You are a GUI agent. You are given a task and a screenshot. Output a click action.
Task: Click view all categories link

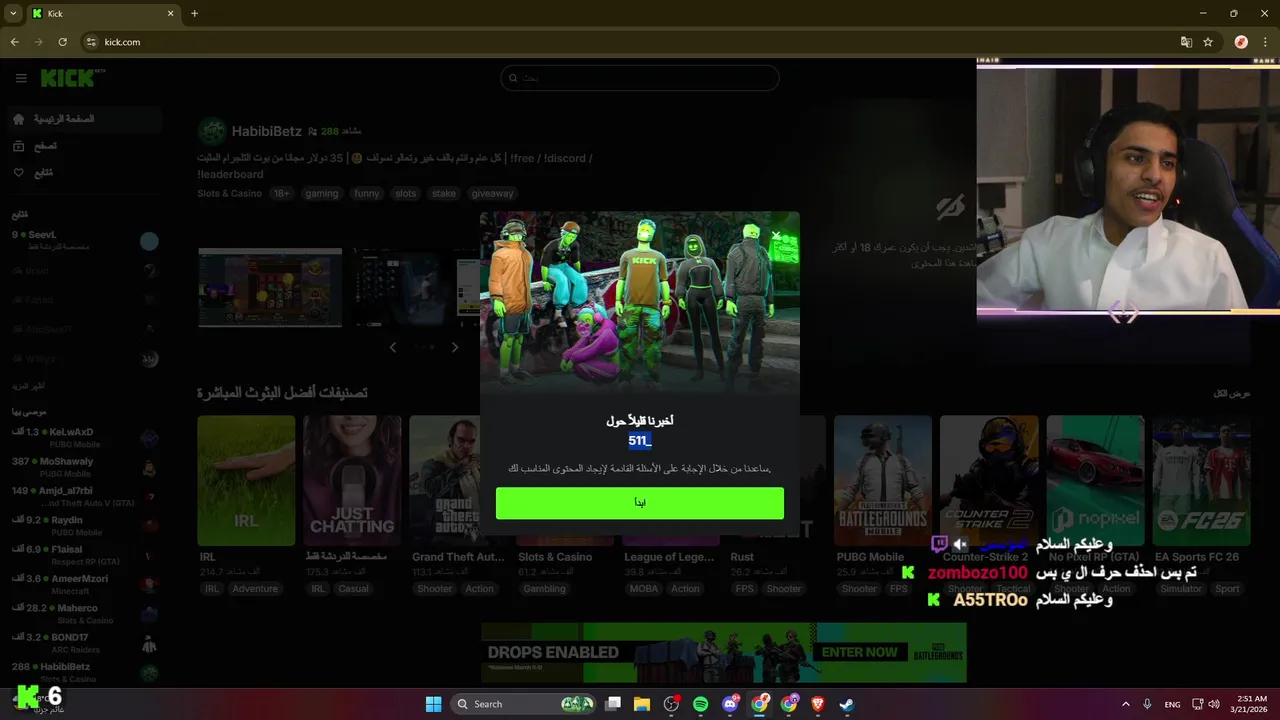(x=1232, y=393)
